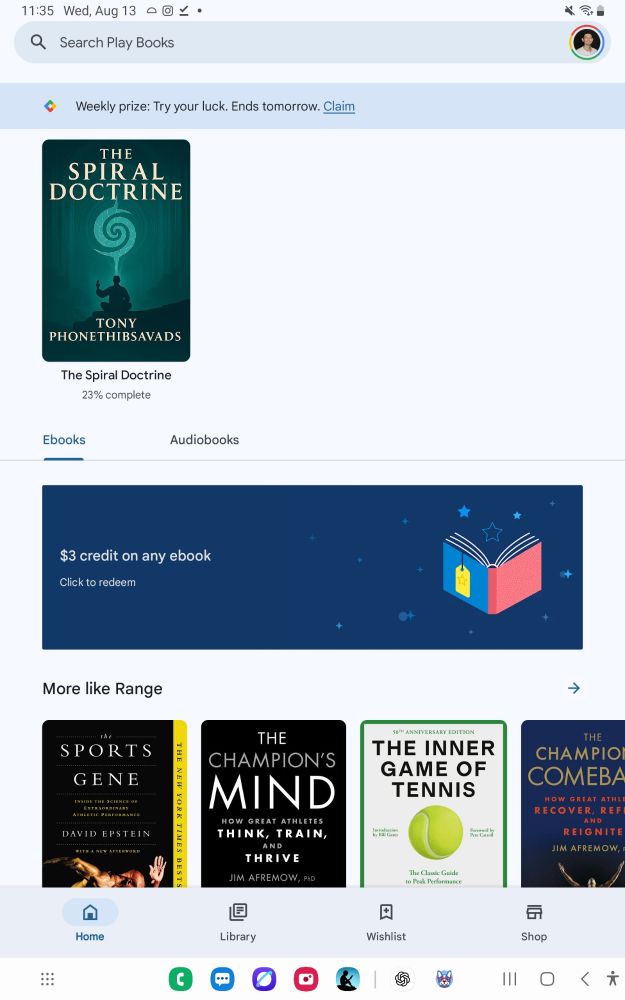Go to the Wishlist bookmark icon
The image size is (625, 1000).
pyautogui.click(x=386, y=912)
